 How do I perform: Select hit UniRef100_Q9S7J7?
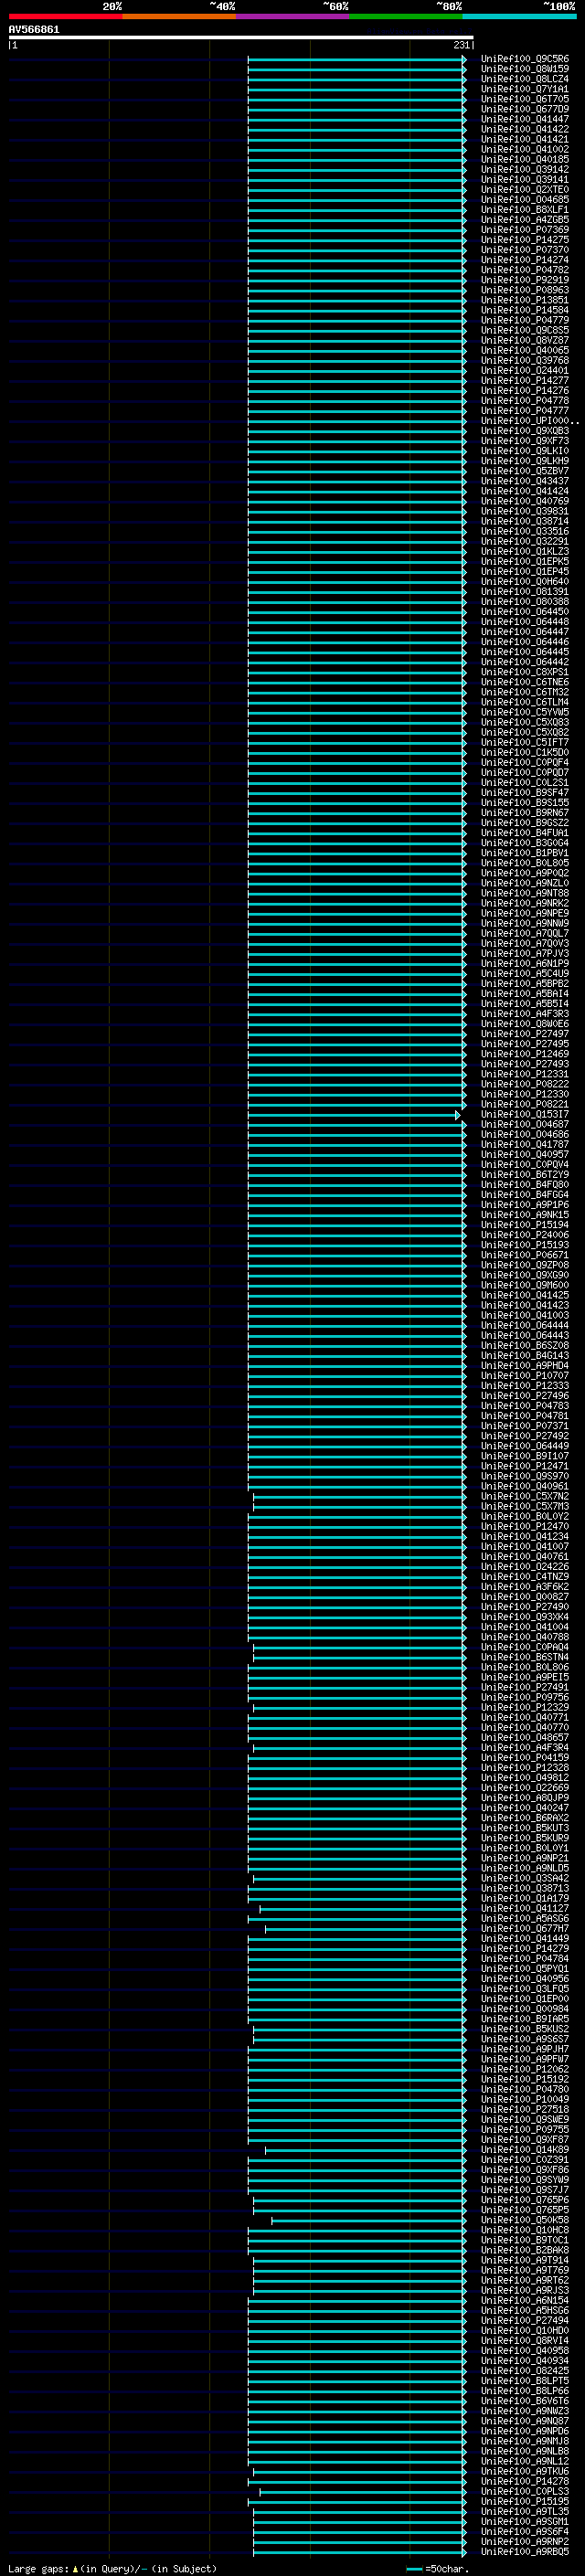[524, 2190]
